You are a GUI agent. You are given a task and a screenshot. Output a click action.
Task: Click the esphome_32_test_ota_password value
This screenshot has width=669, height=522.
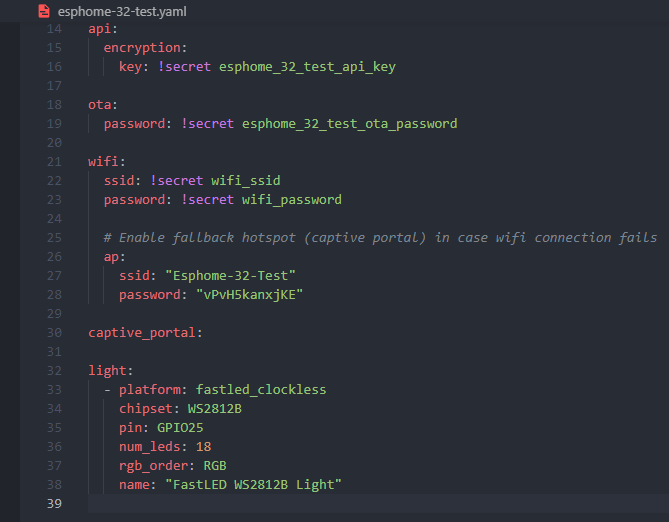coord(350,124)
